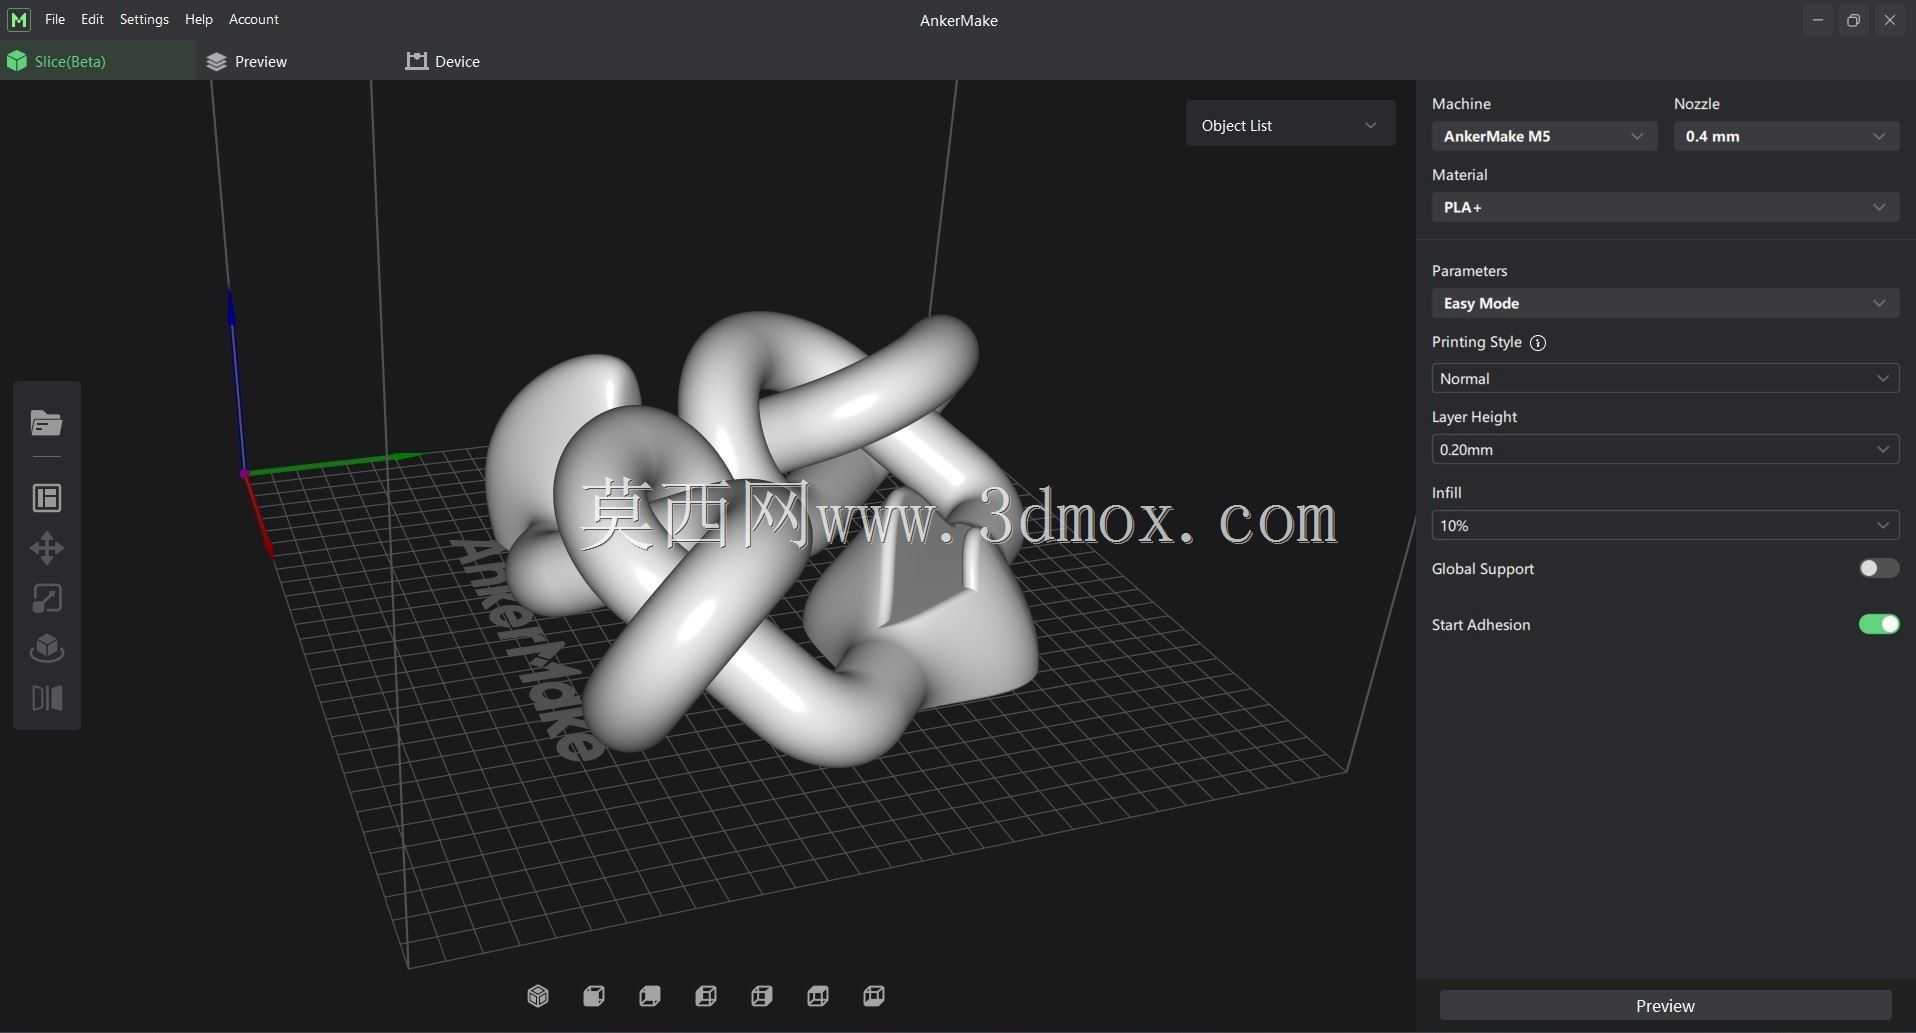Switch to the Slice(Beta) tab

(x=98, y=61)
